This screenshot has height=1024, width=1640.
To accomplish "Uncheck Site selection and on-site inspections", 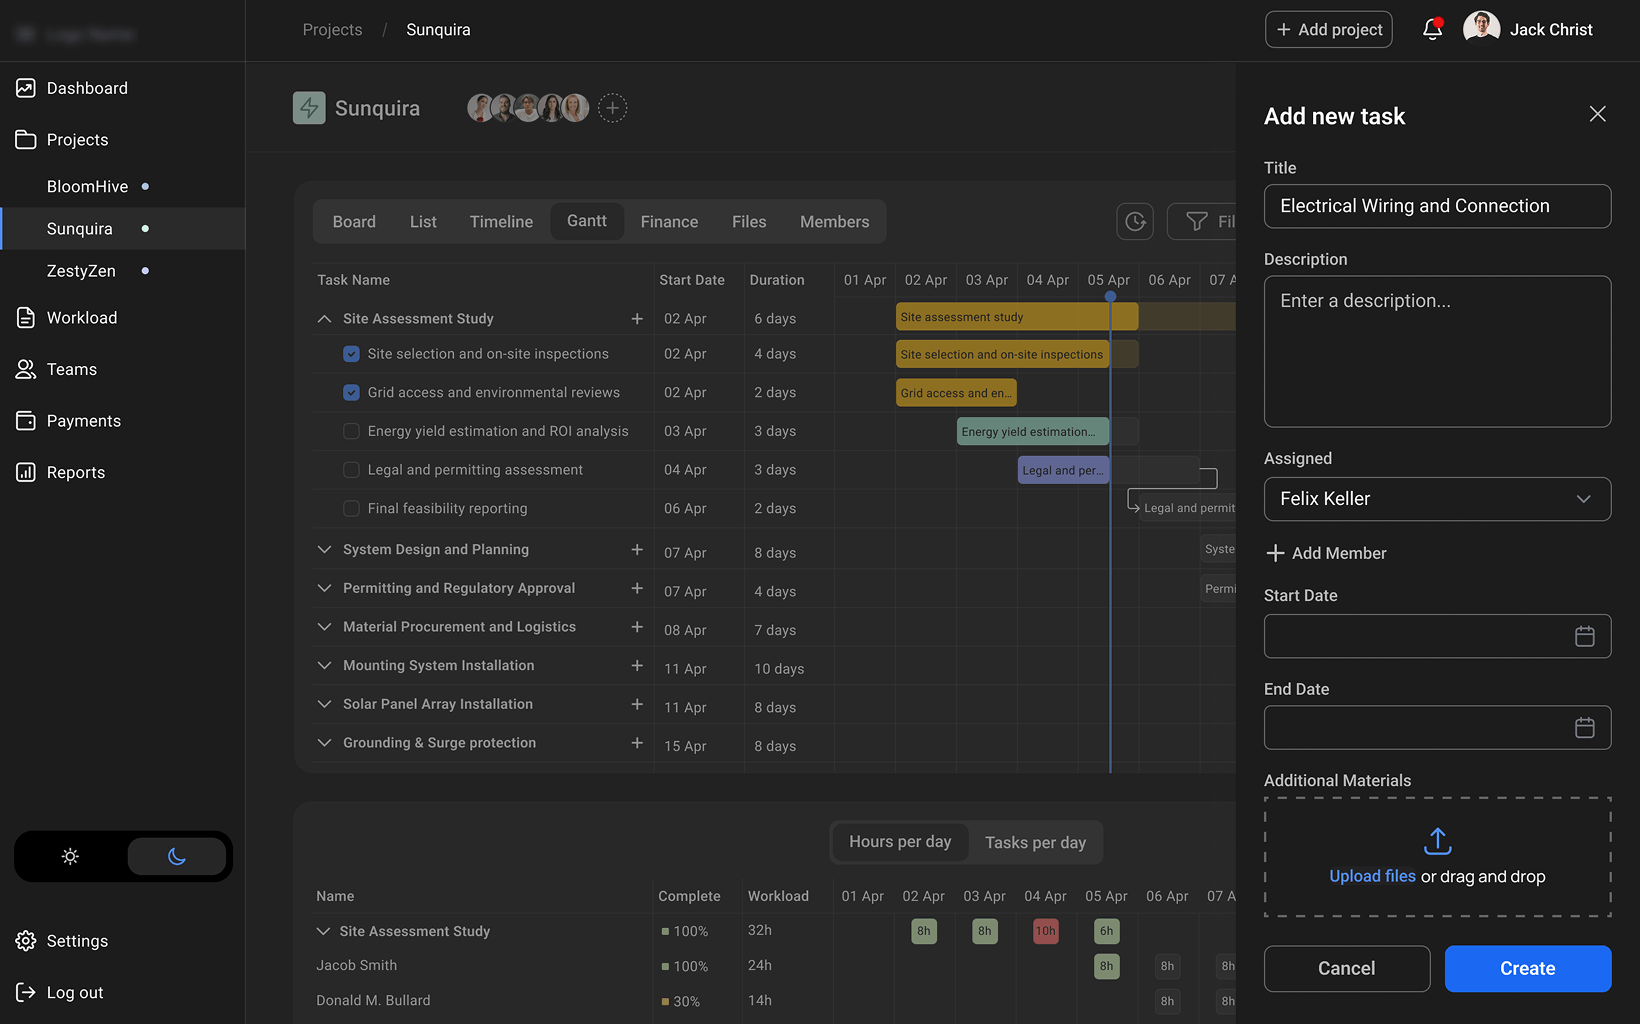I will click(x=351, y=354).
